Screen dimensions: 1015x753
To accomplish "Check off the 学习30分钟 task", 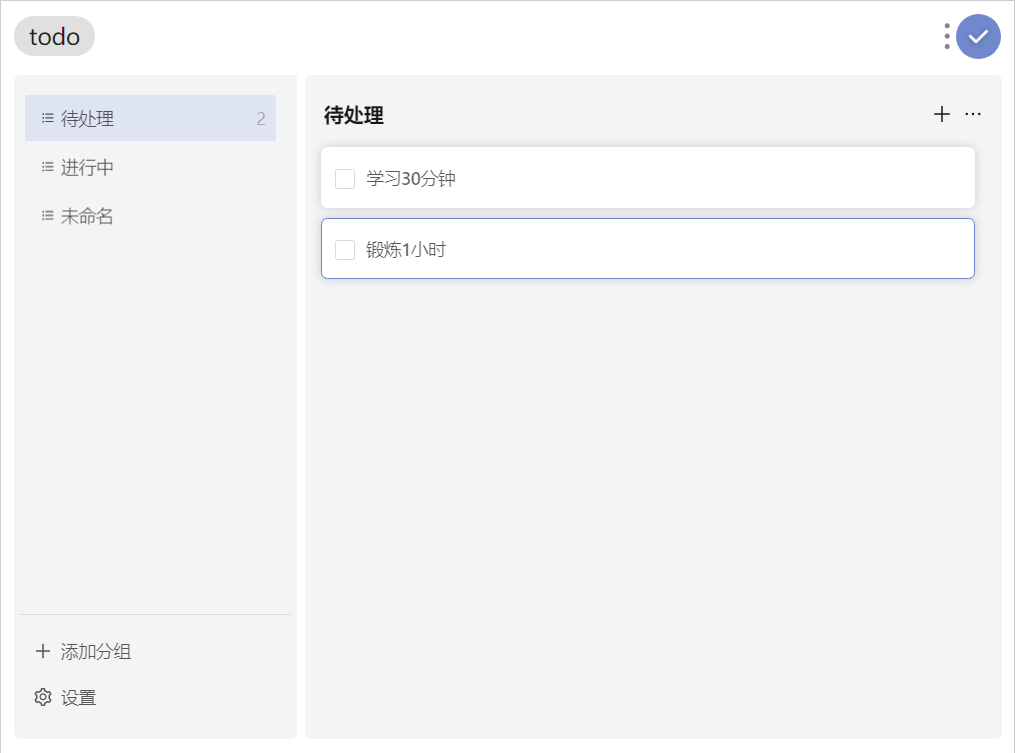I will (345, 179).
